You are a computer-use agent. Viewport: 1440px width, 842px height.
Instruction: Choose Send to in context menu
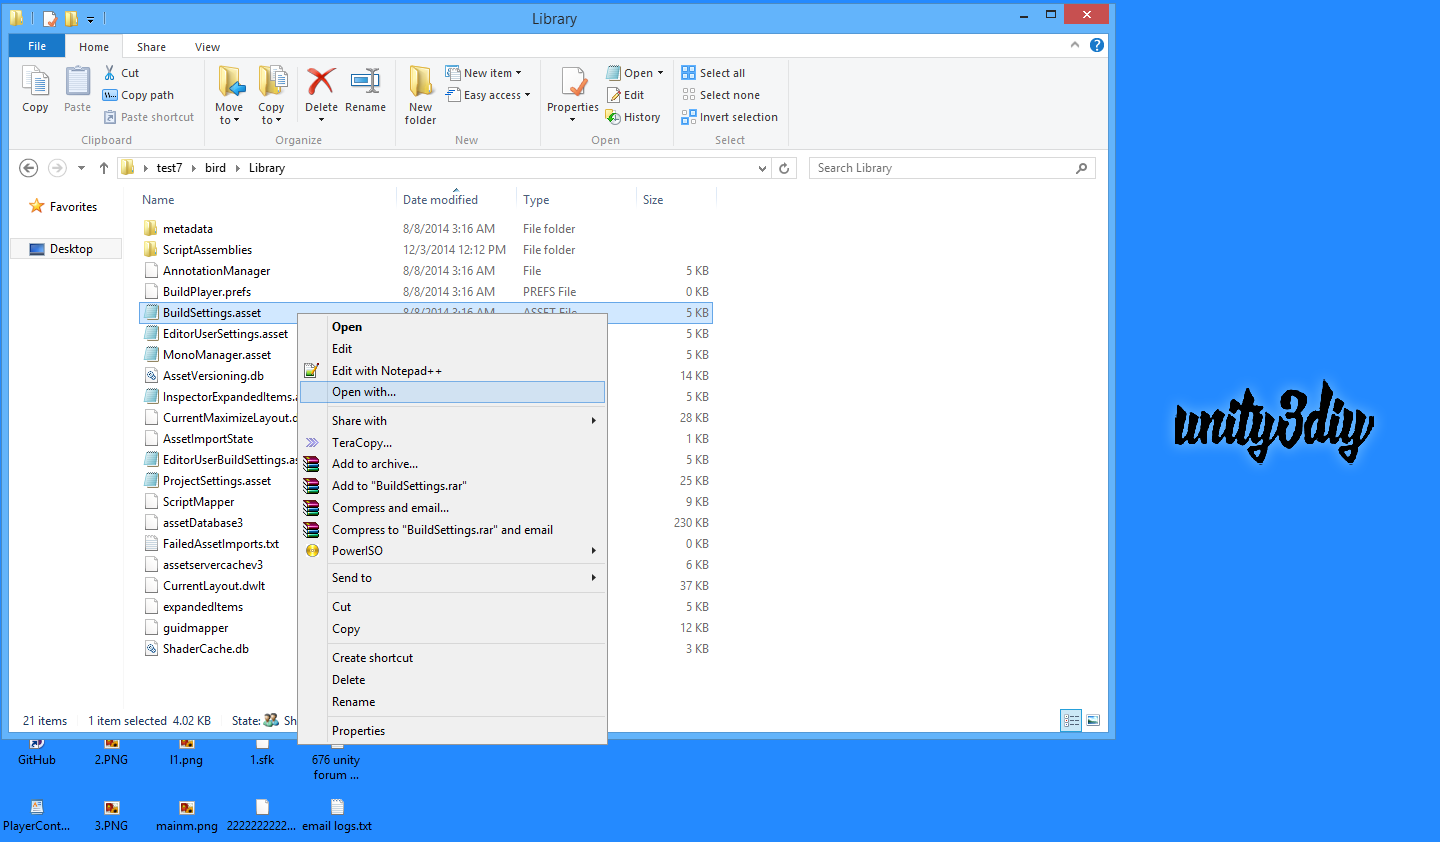pyautogui.click(x=454, y=578)
